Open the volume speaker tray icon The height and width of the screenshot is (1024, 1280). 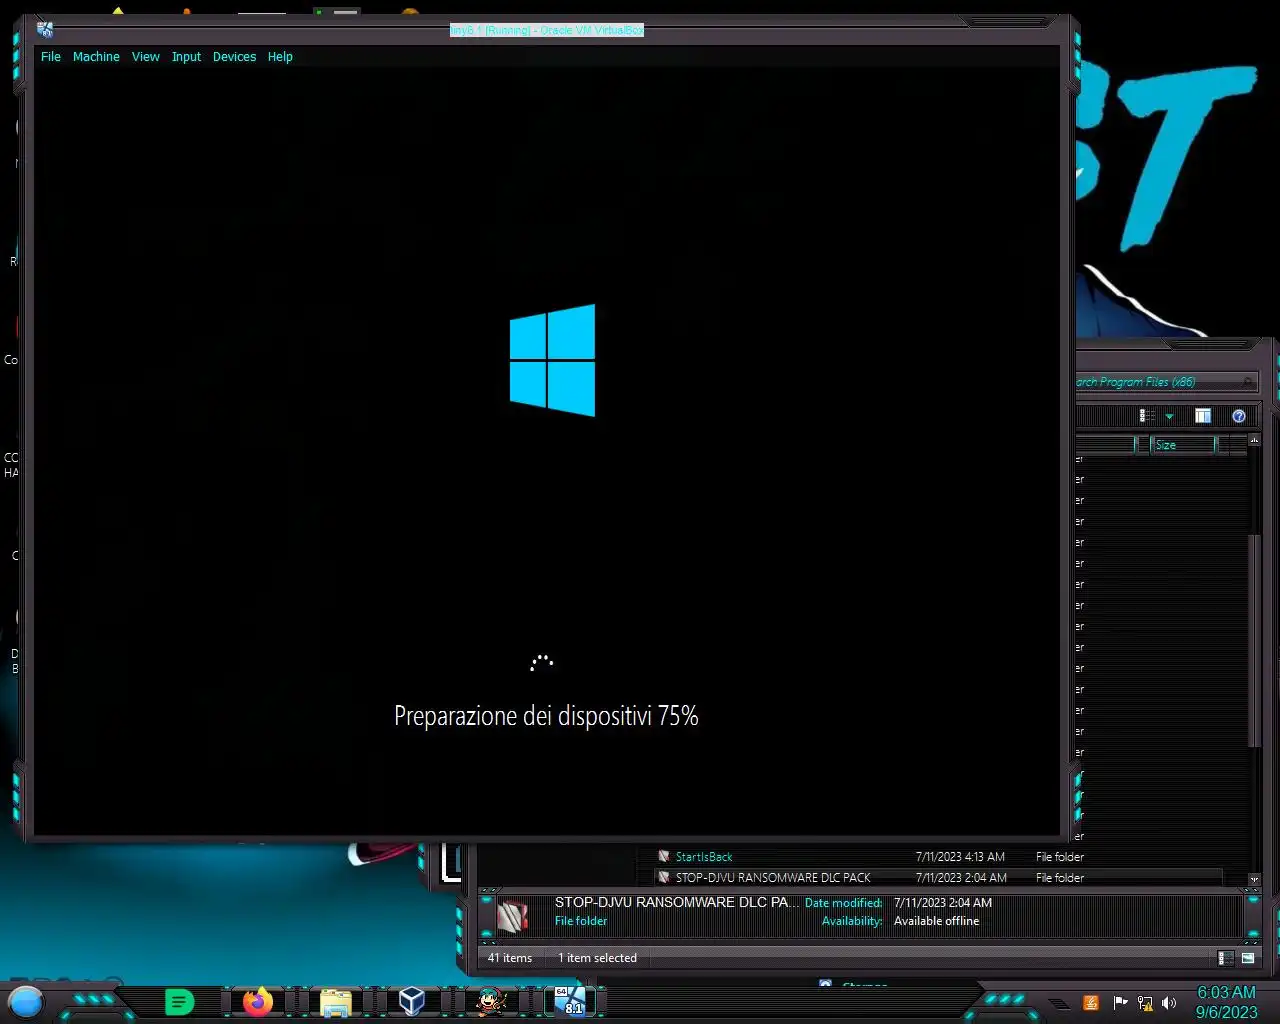[x=1169, y=1003]
